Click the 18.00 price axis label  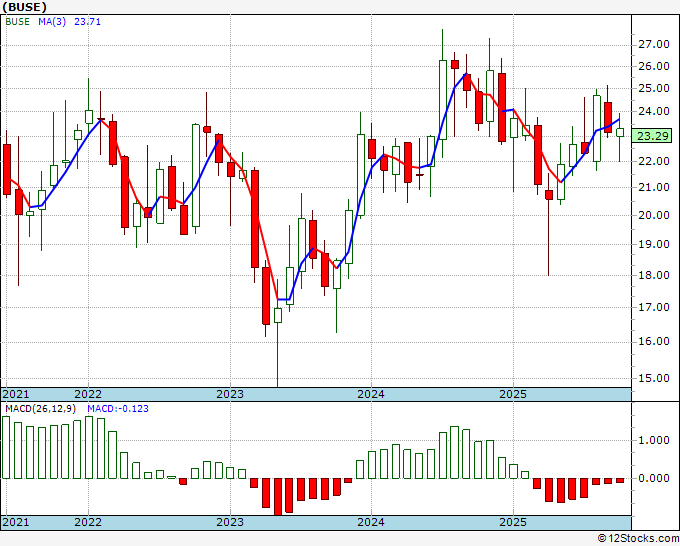(x=654, y=275)
